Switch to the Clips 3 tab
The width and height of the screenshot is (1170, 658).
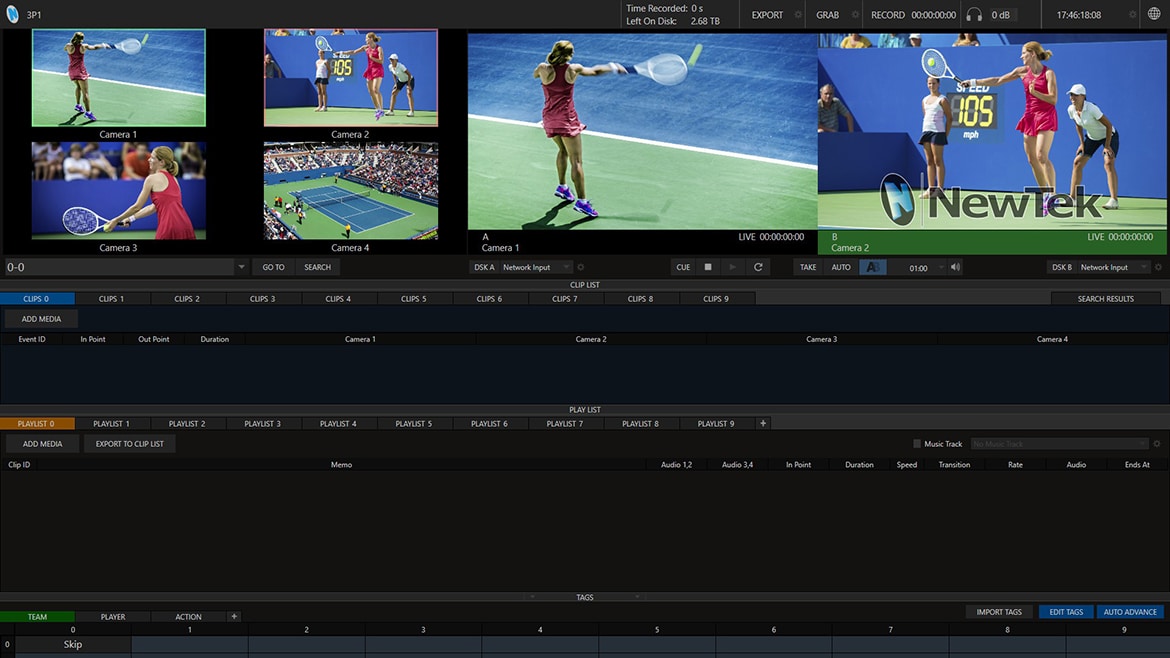pyautogui.click(x=263, y=299)
